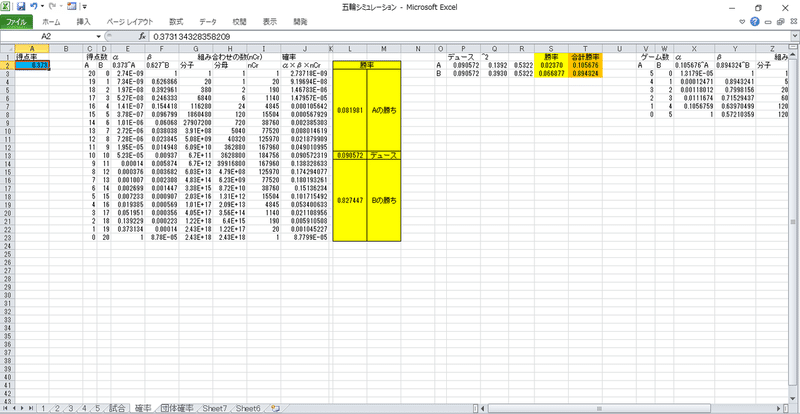Image resolution: width=800 pixels, height=414 pixels.
Task: Open the ページ レイアウト ribbon tab
Action: [x=130, y=22]
